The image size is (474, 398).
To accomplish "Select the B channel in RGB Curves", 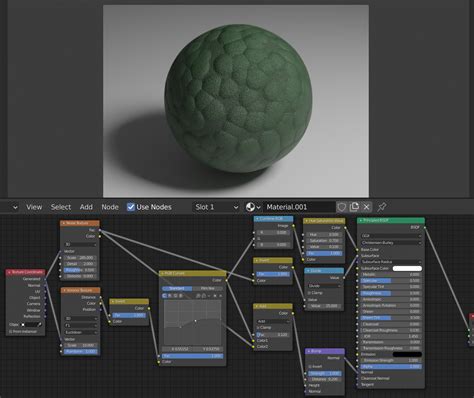I will tap(181, 296).
